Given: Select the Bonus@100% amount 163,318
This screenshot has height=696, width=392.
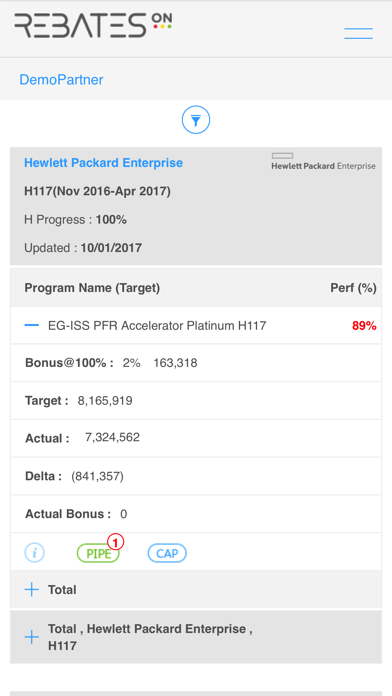Looking at the screenshot, I should coord(175,363).
